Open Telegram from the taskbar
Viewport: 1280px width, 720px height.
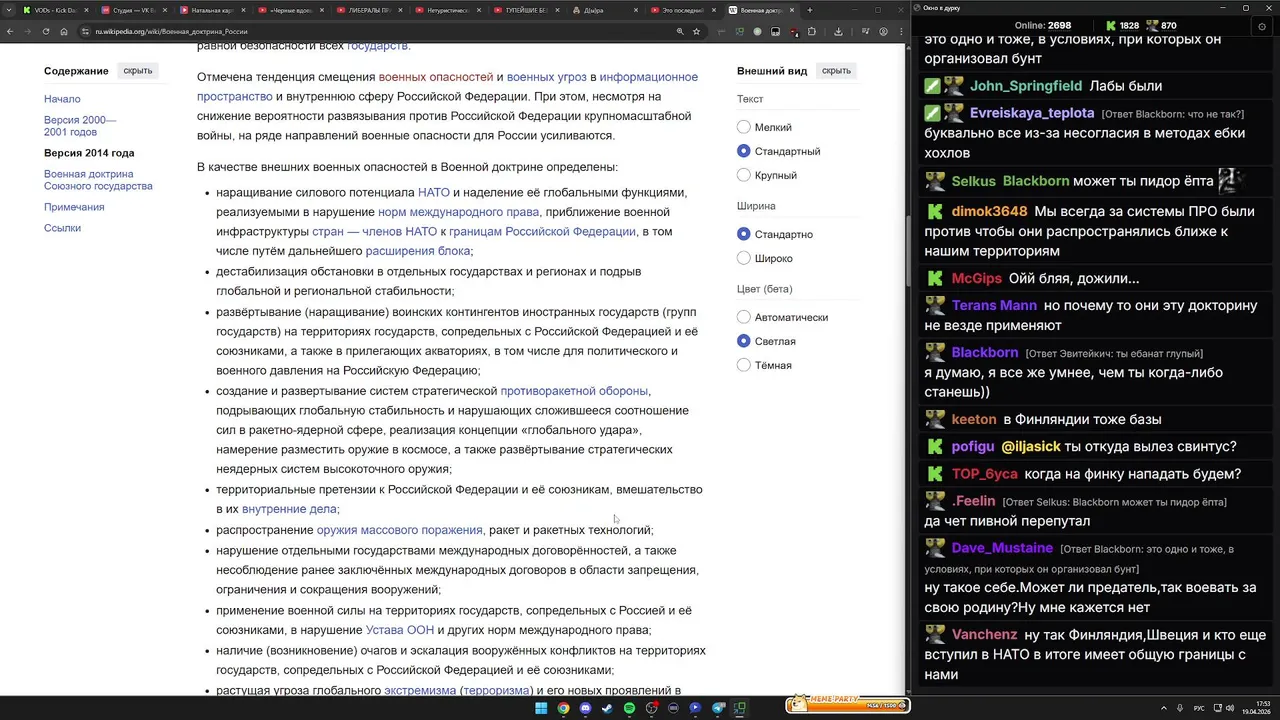point(718,708)
